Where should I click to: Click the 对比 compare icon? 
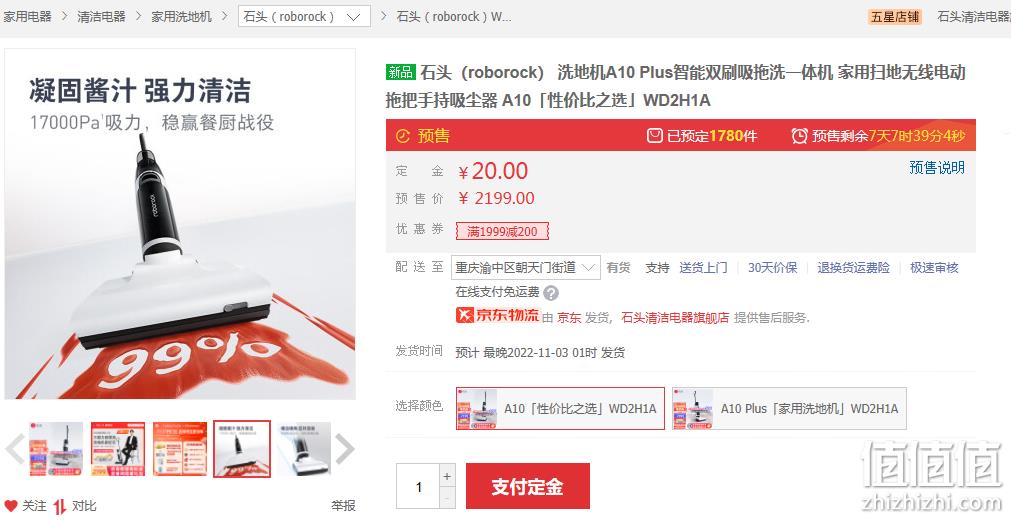tap(59, 506)
